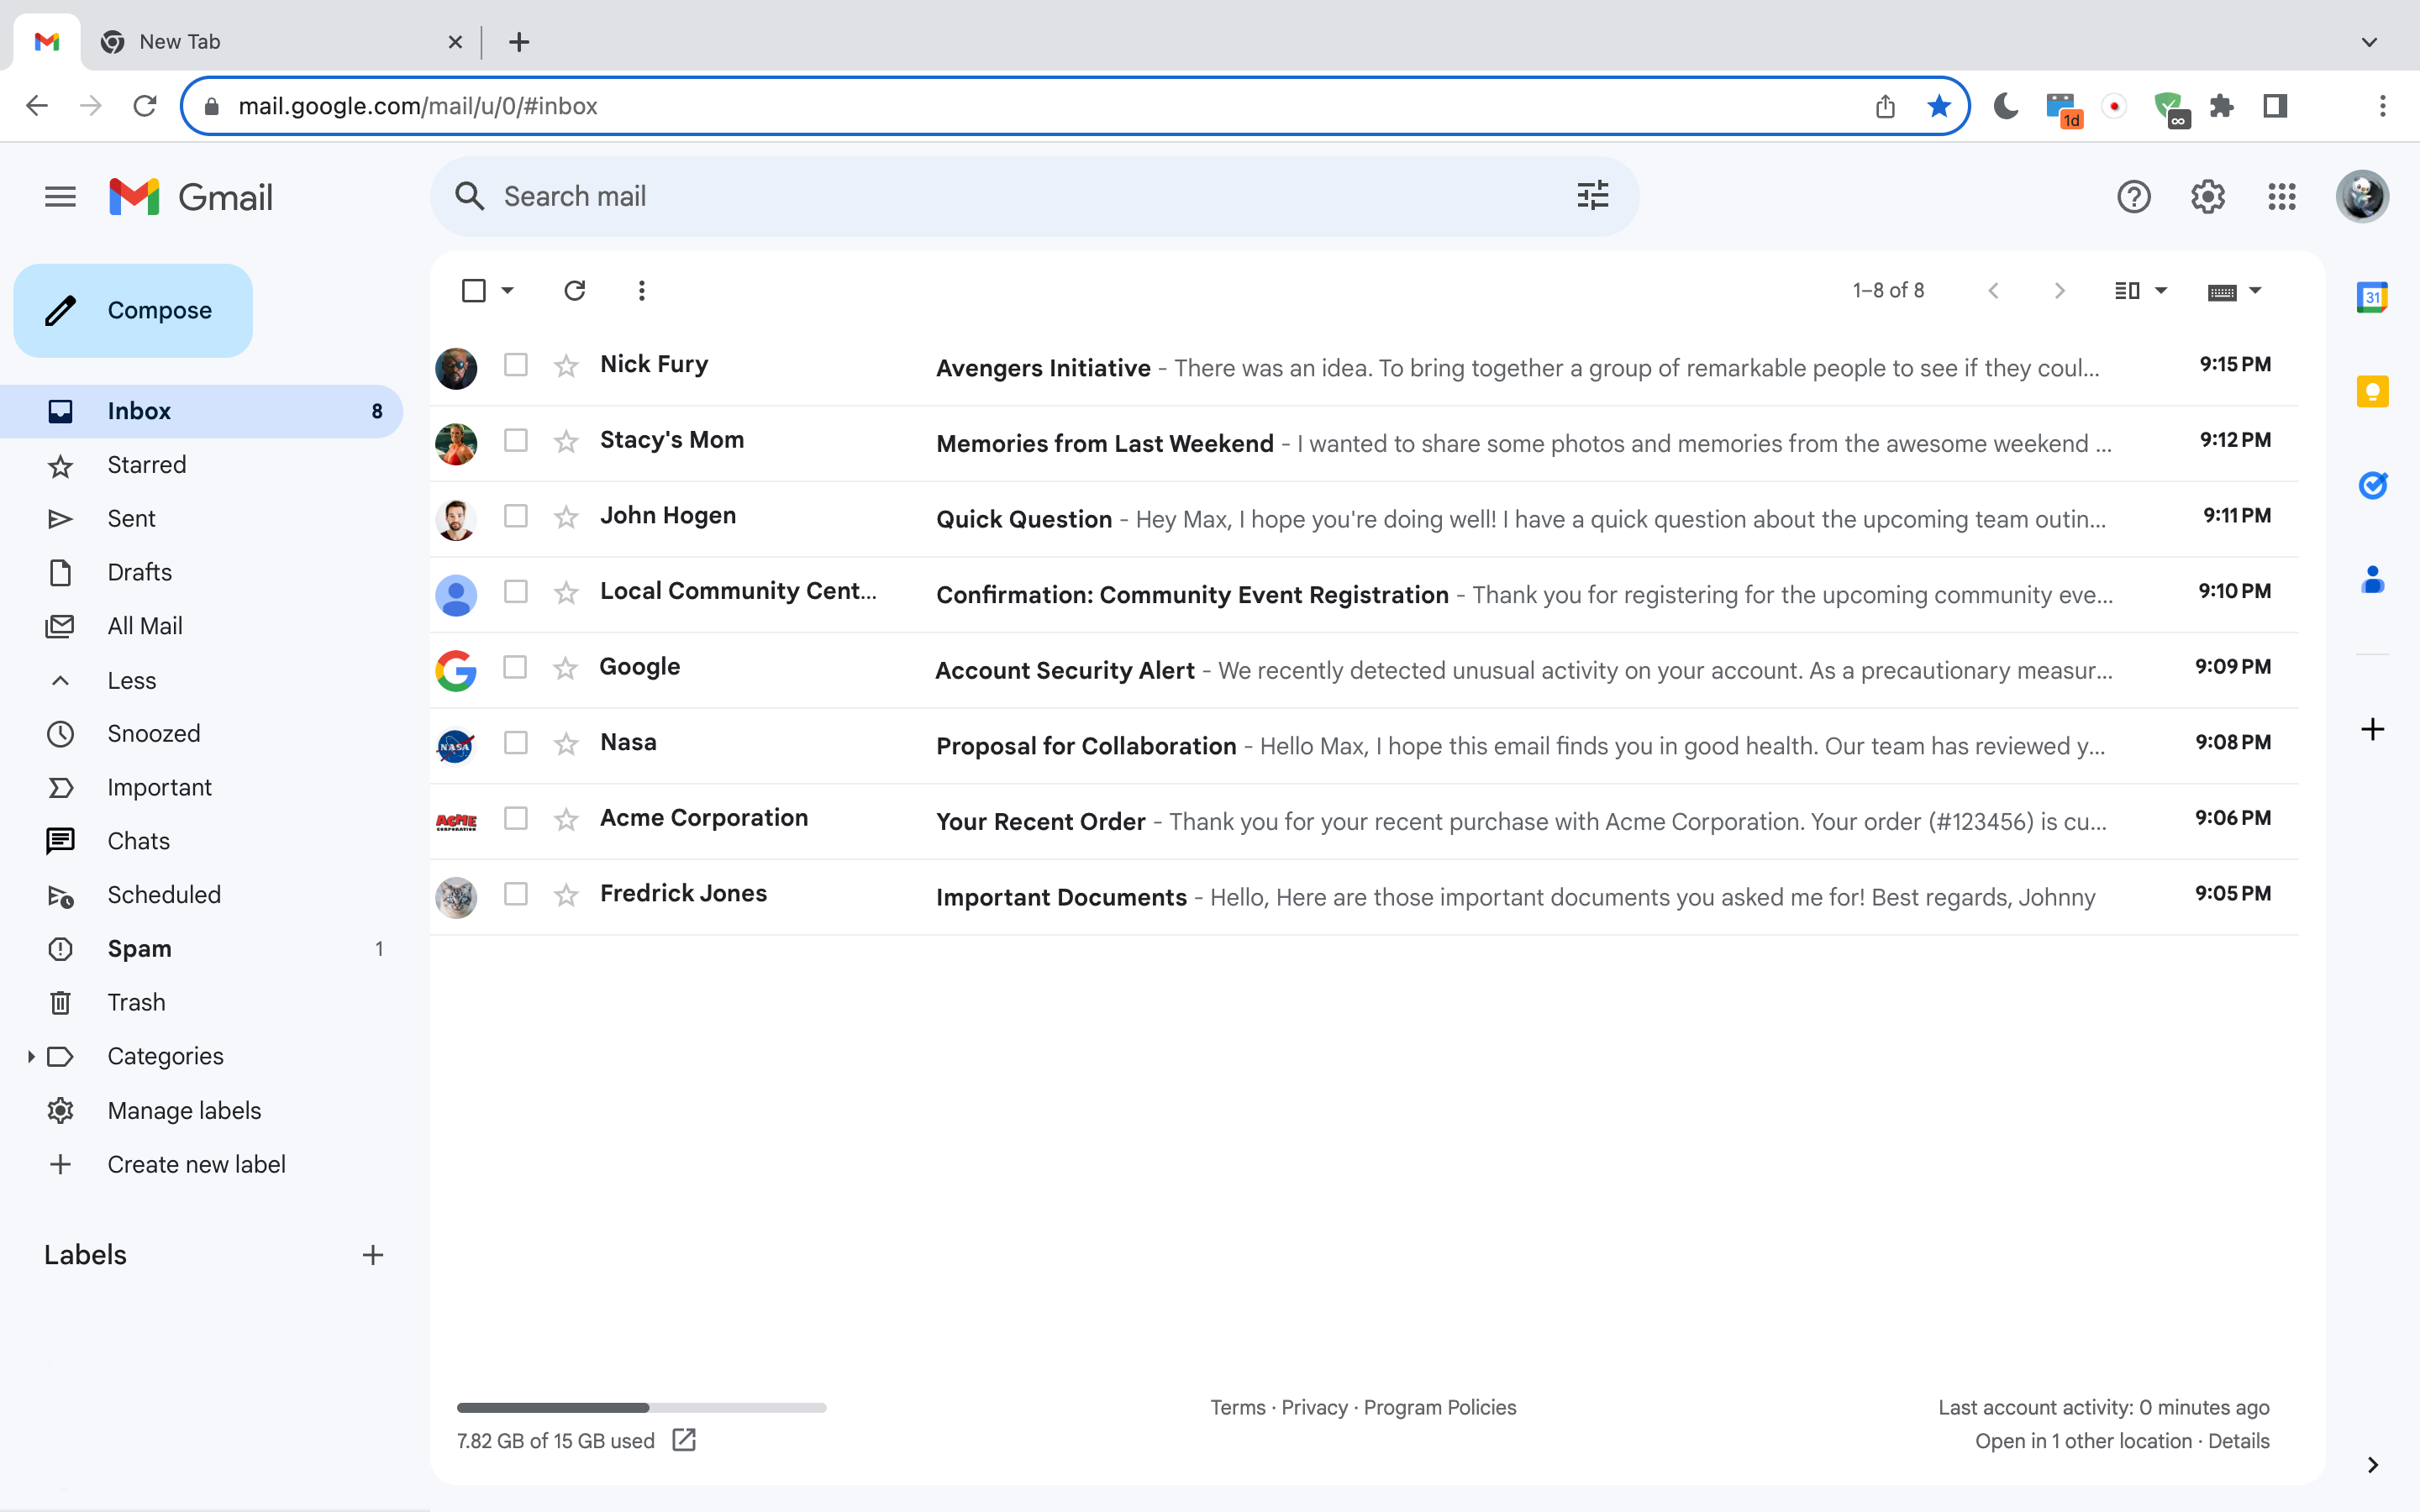Go to the Starred folder
This screenshot has height=1512, width=2420.
(146, 465)
